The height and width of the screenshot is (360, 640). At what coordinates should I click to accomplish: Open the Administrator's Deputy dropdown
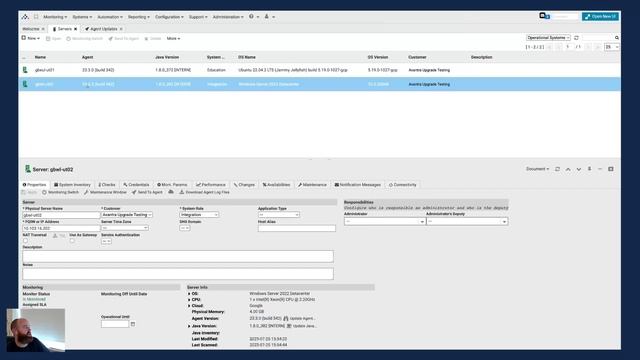click(x=467, y=221)
